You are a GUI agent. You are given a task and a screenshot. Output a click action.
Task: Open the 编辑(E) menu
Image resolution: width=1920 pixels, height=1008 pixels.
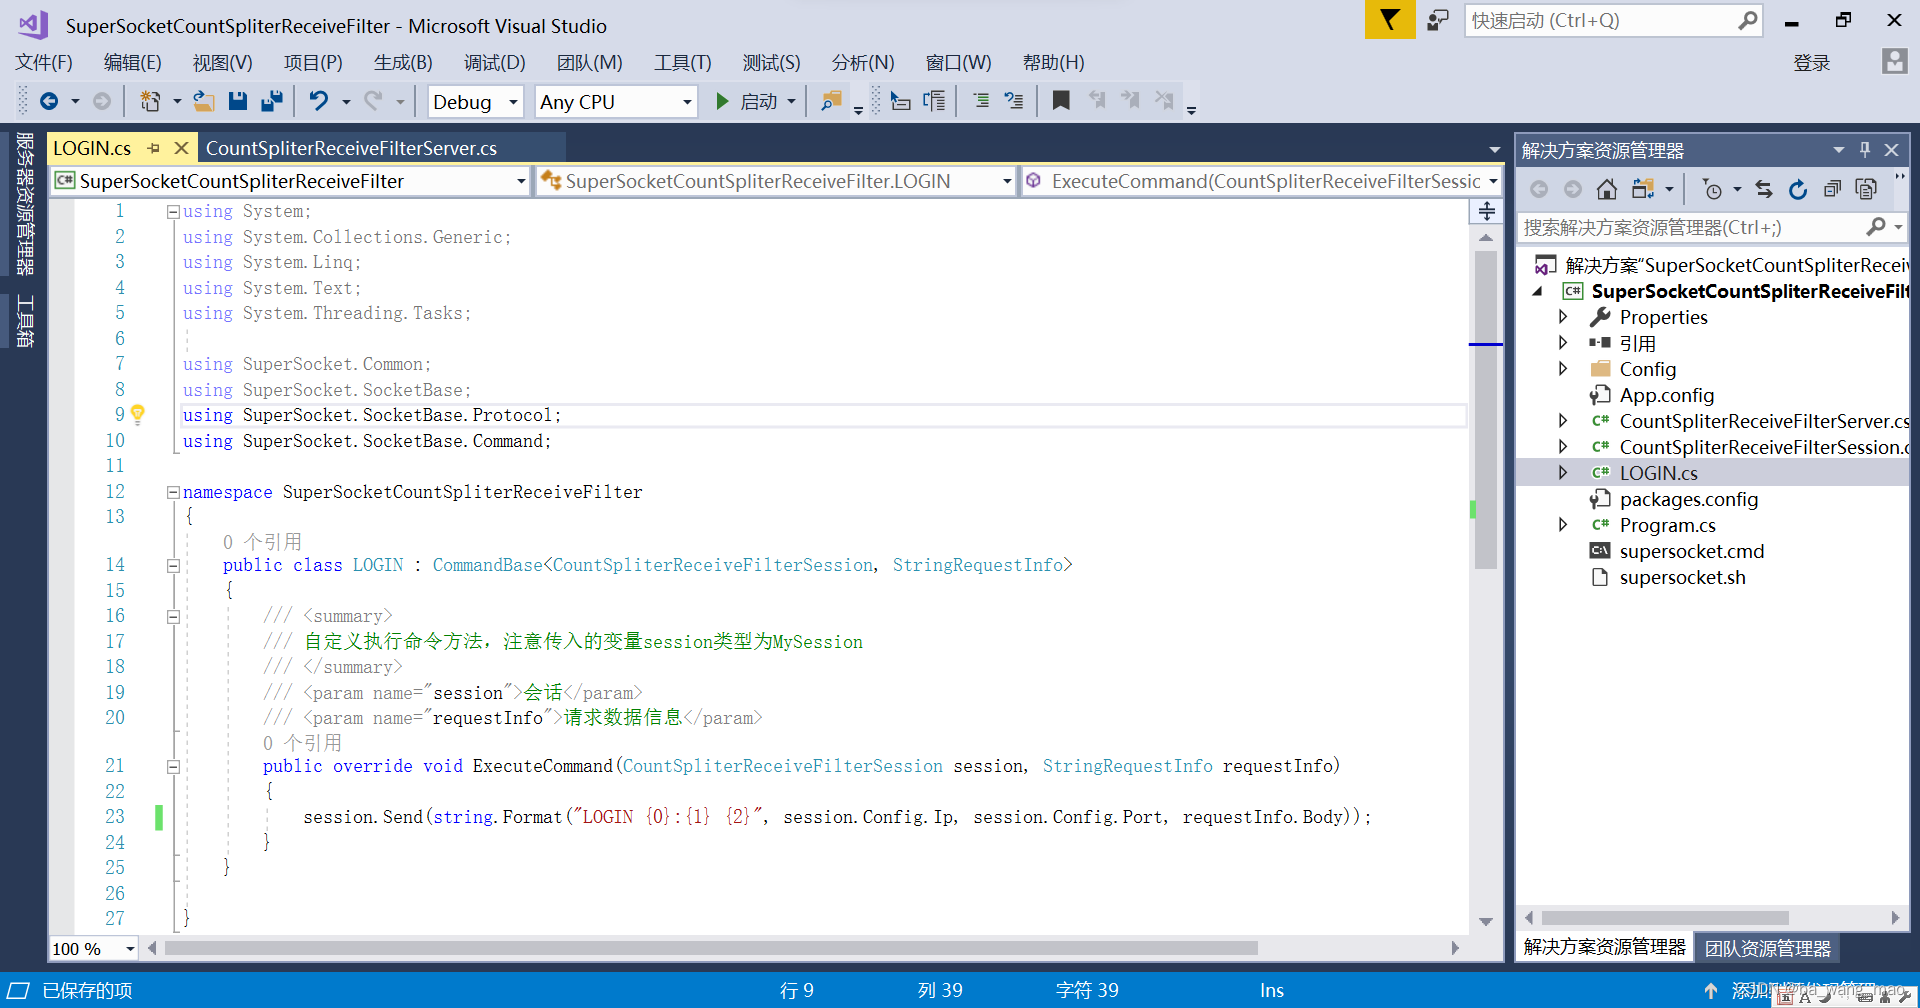pos(132,62)
